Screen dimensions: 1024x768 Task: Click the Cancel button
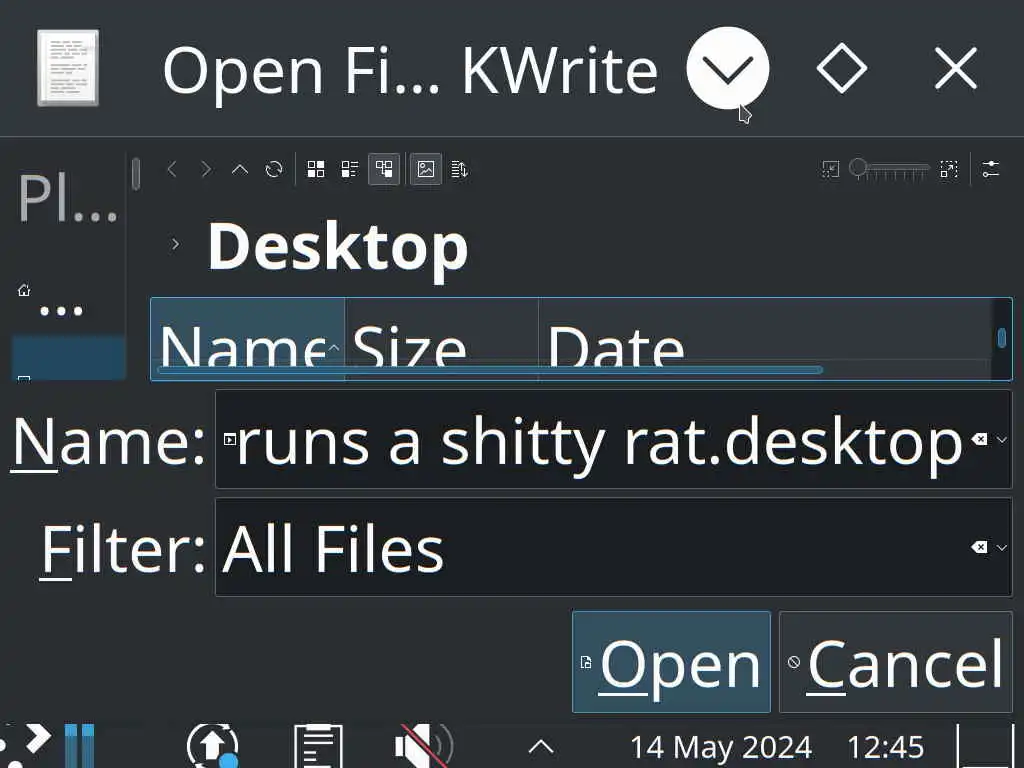(x=895, y=662)
